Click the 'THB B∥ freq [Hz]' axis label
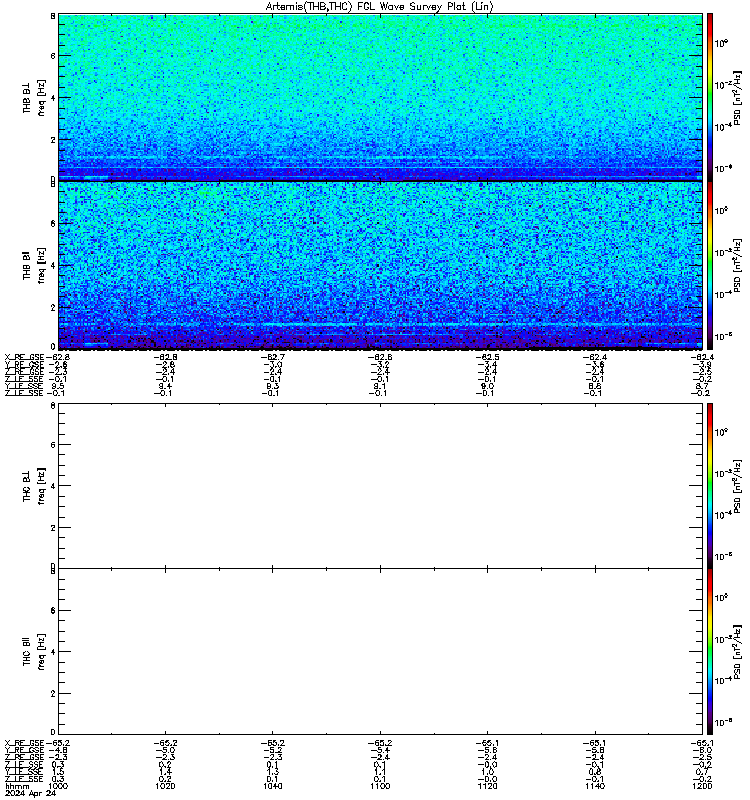 tap(34, 265)
